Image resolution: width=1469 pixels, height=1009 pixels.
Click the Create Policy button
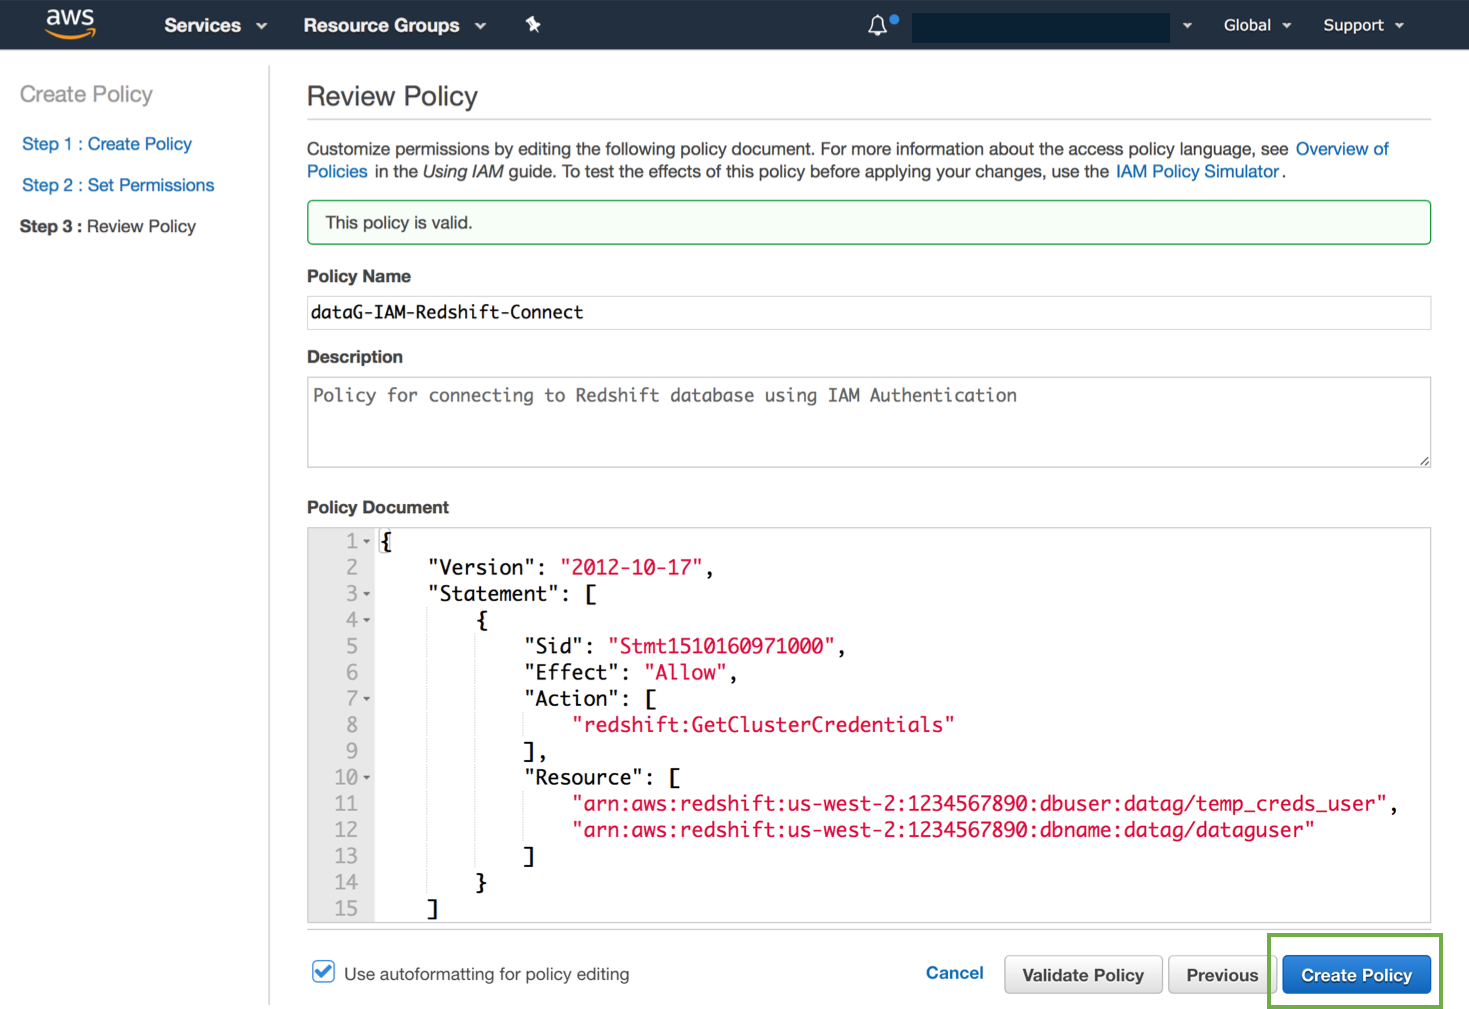pos(1356,975)
